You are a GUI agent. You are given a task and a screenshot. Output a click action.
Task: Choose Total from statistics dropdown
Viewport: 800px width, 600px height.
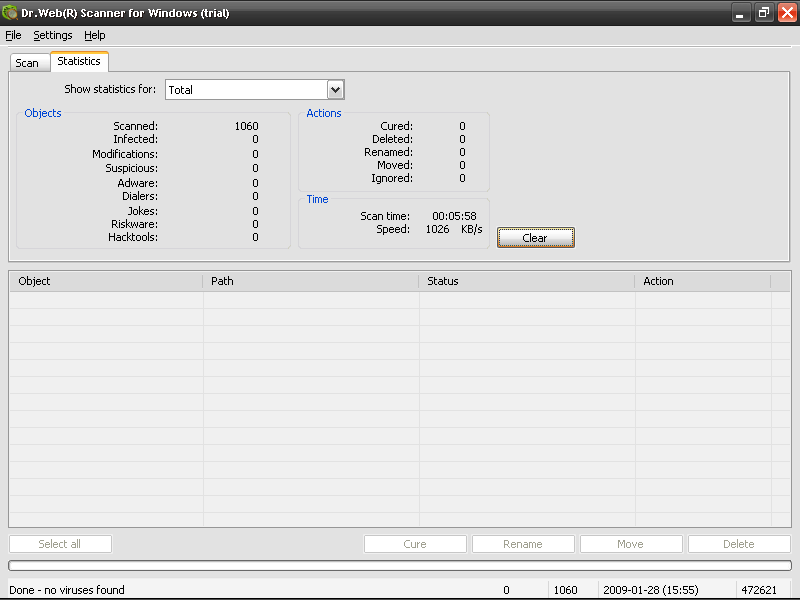(250, 89)
